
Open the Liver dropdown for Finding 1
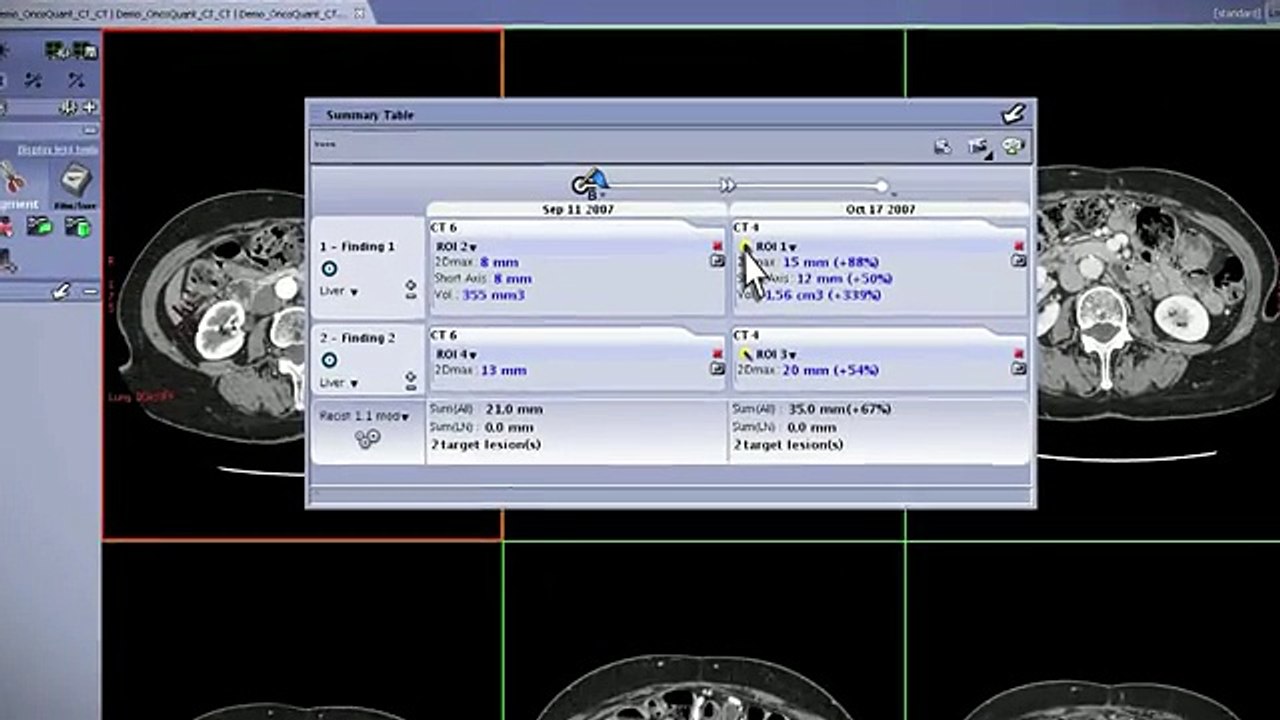pos(339,291)
